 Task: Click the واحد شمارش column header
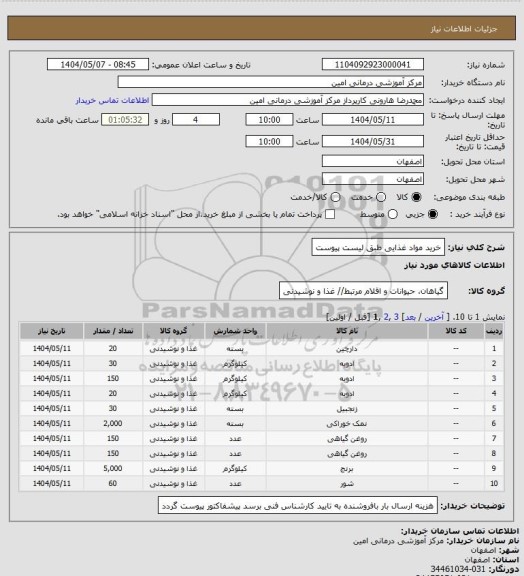[235, 331]
